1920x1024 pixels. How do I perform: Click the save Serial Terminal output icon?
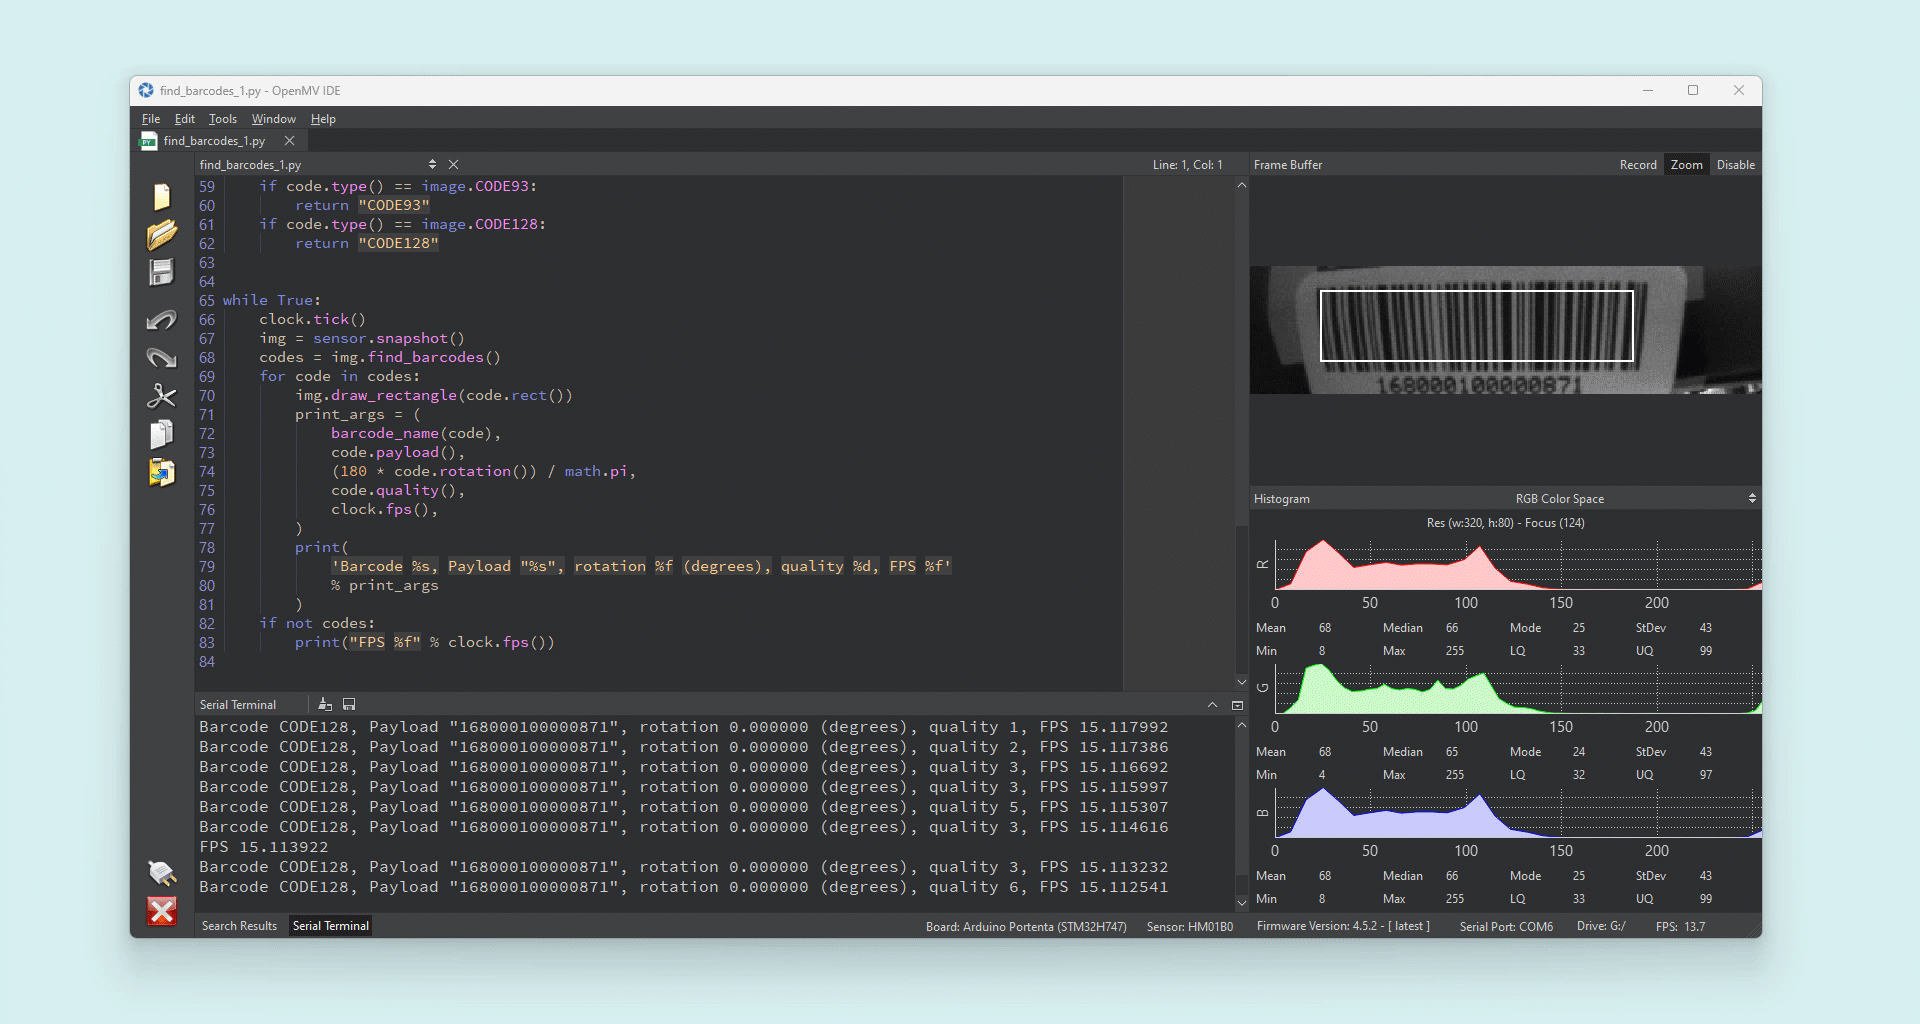349,705
